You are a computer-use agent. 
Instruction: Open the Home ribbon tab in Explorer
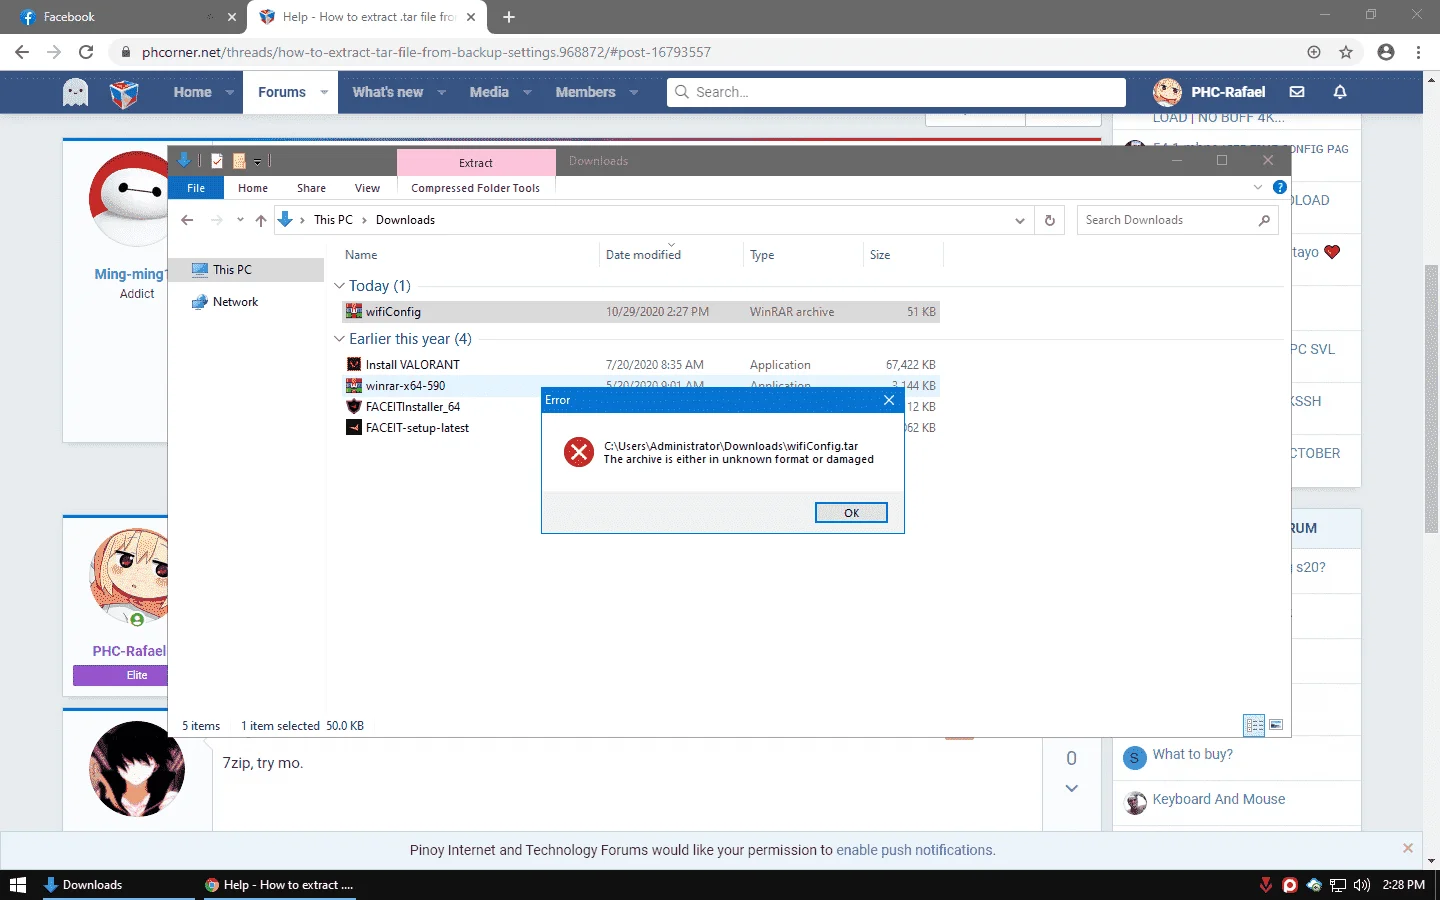click(253, 188)
